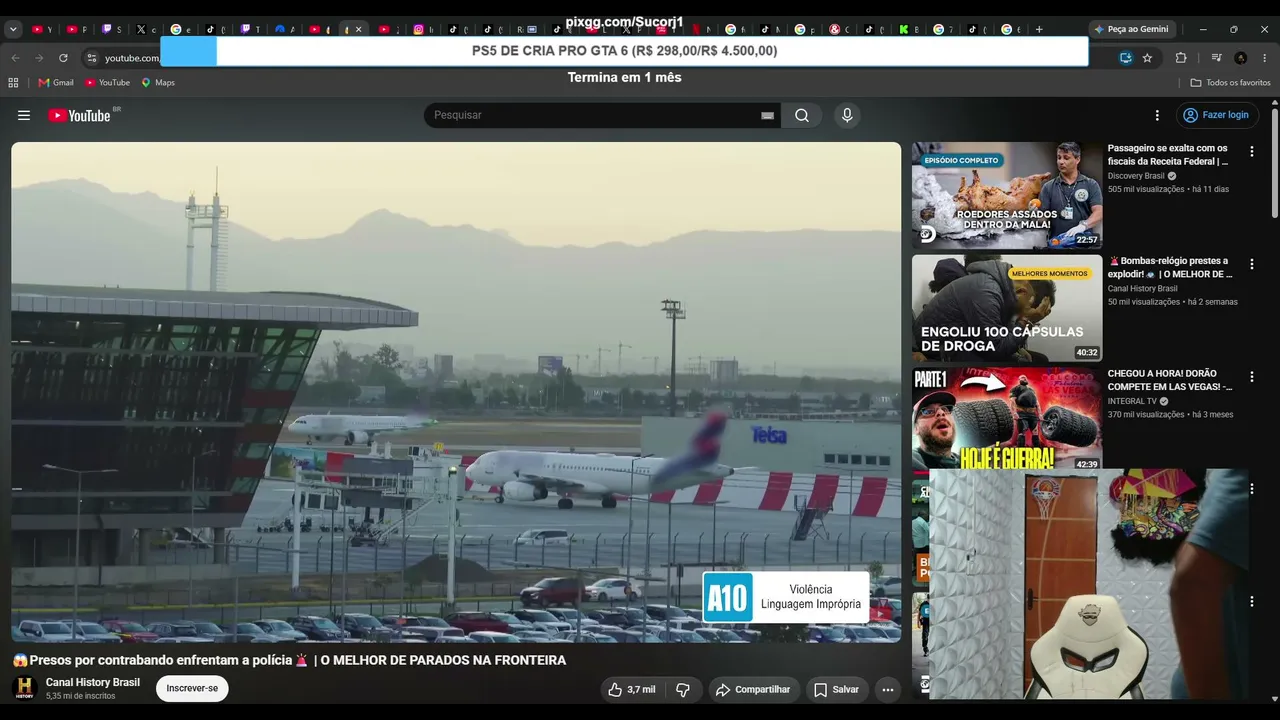This screenshot has width=1280, height=720.
Task: Open title 'Bombas-relógio prestes a explodir'
Action: click(x=1170, y=268)
